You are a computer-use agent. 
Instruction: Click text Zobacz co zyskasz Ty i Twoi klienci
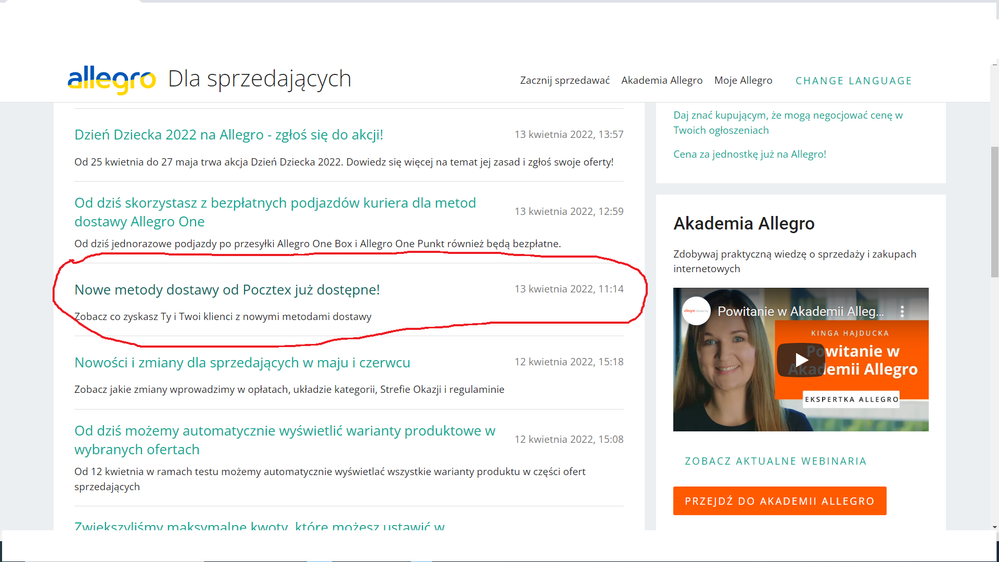(x=223, y=317)
